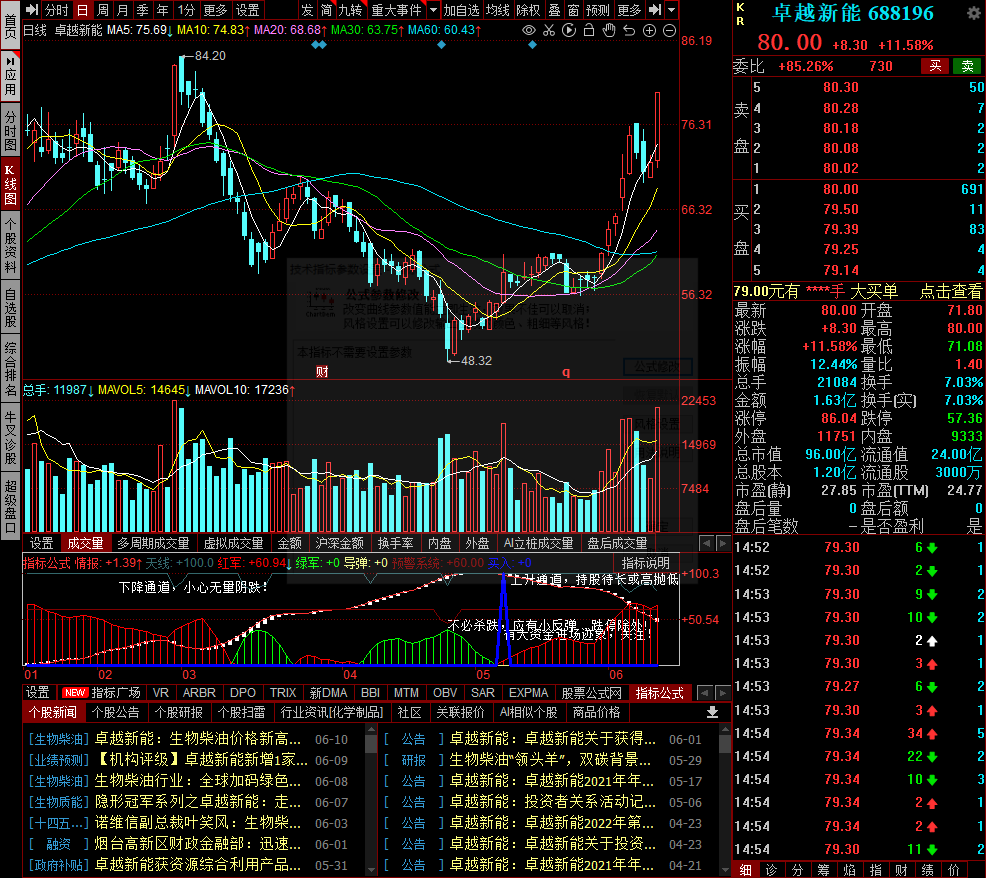The height and width of the screenshot is (878, 986).
Task: Open the 研报 item dated 05-29
Action: click(543, 760)
